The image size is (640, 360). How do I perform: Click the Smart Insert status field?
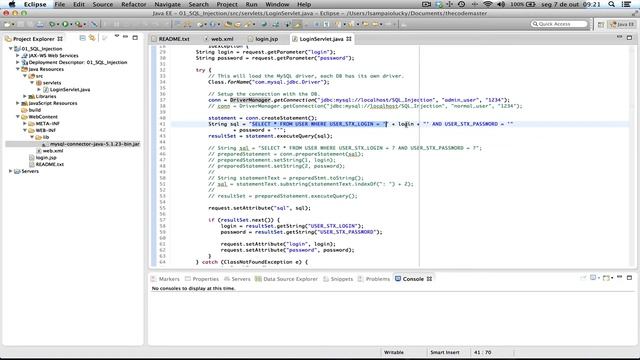[444, 352]
